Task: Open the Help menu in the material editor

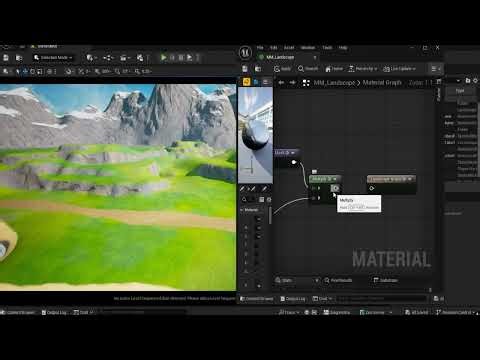Action: [343, 48]
